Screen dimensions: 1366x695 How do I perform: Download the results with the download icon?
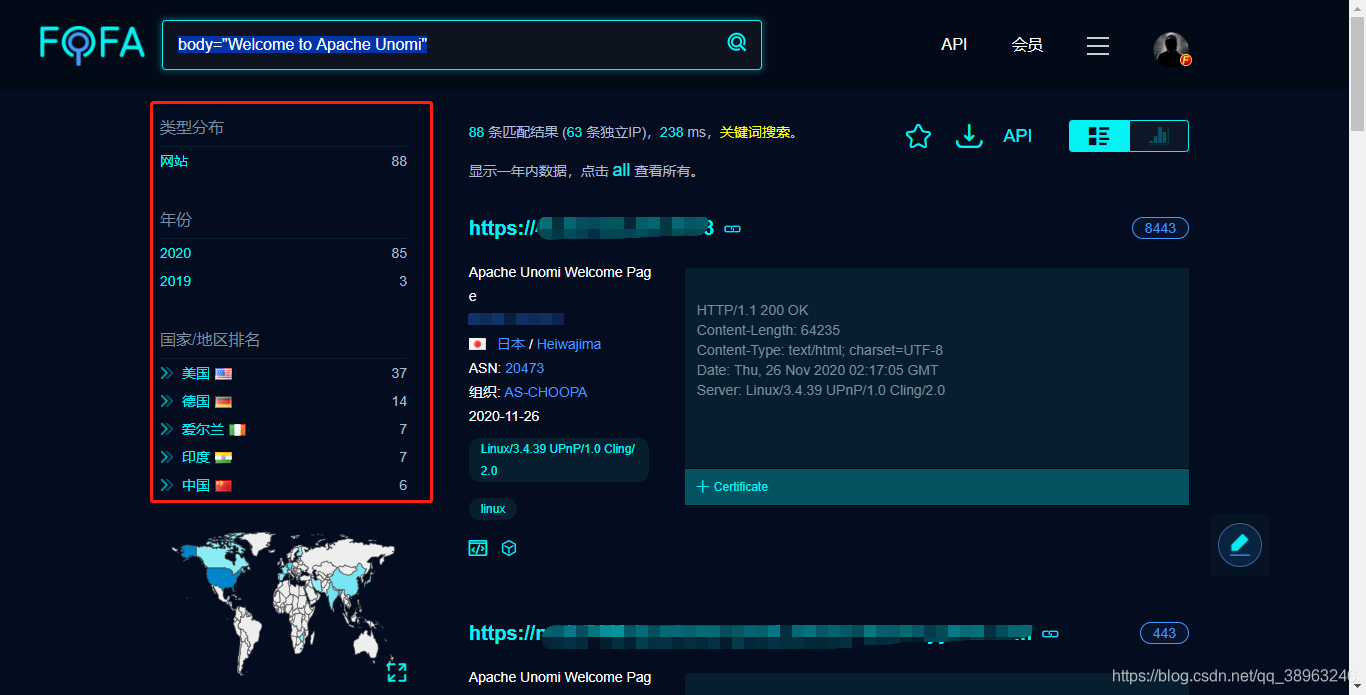969,136
